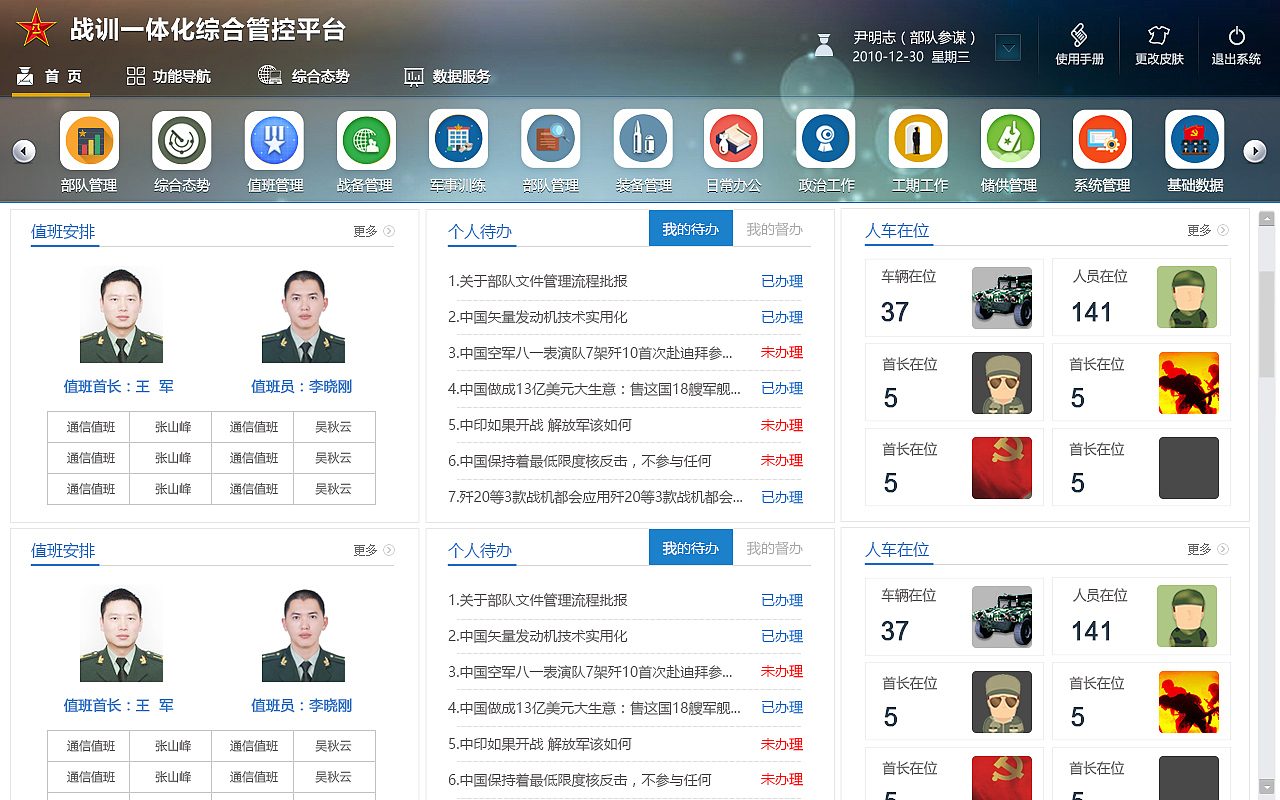Open the 数据服务 menu

pos(447,76)
